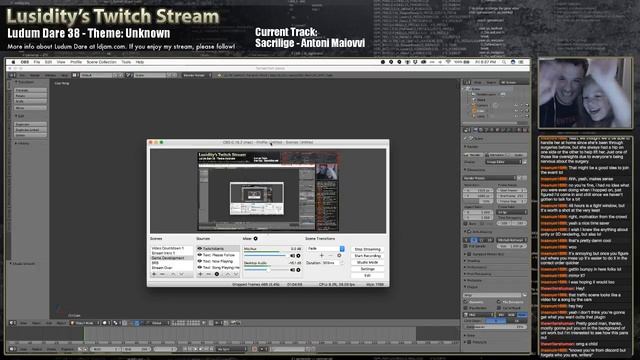Click the Translate button in Blender tool shelf

tap(31, 90)
